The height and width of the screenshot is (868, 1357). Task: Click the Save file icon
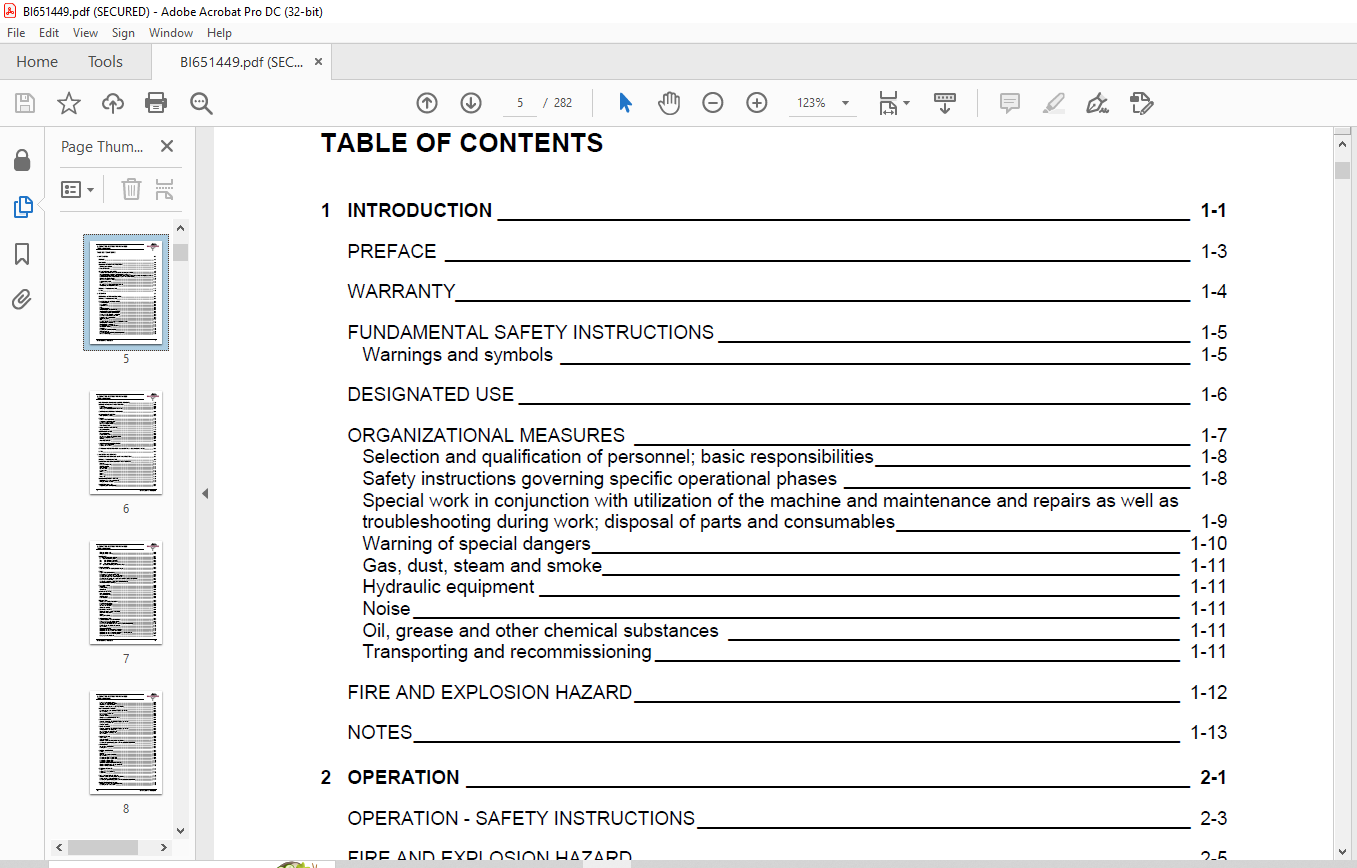[x=25, y=103]
